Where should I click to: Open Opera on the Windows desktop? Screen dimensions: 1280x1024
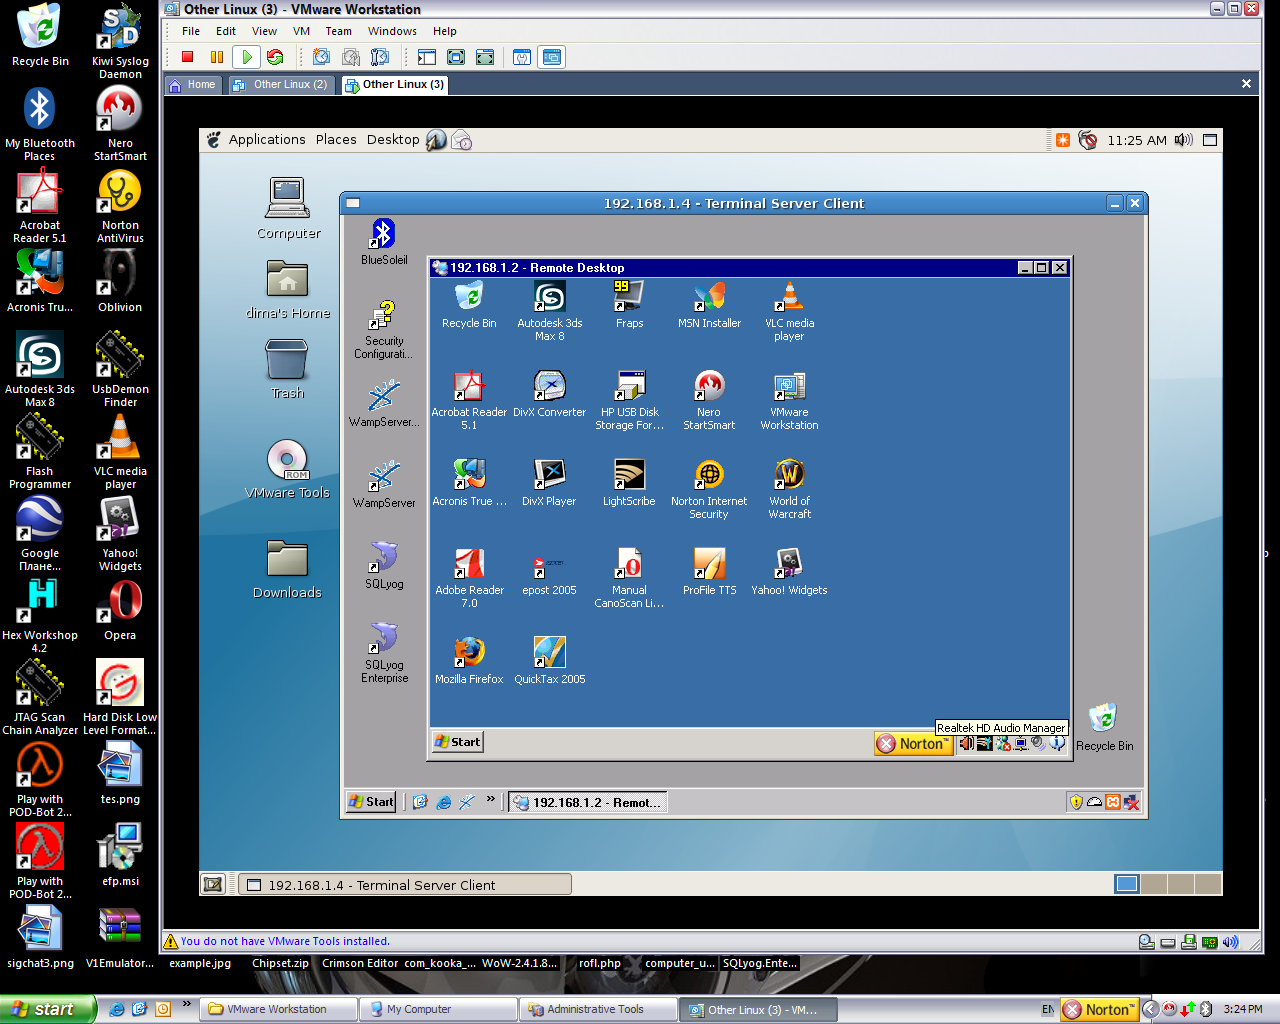120,609
